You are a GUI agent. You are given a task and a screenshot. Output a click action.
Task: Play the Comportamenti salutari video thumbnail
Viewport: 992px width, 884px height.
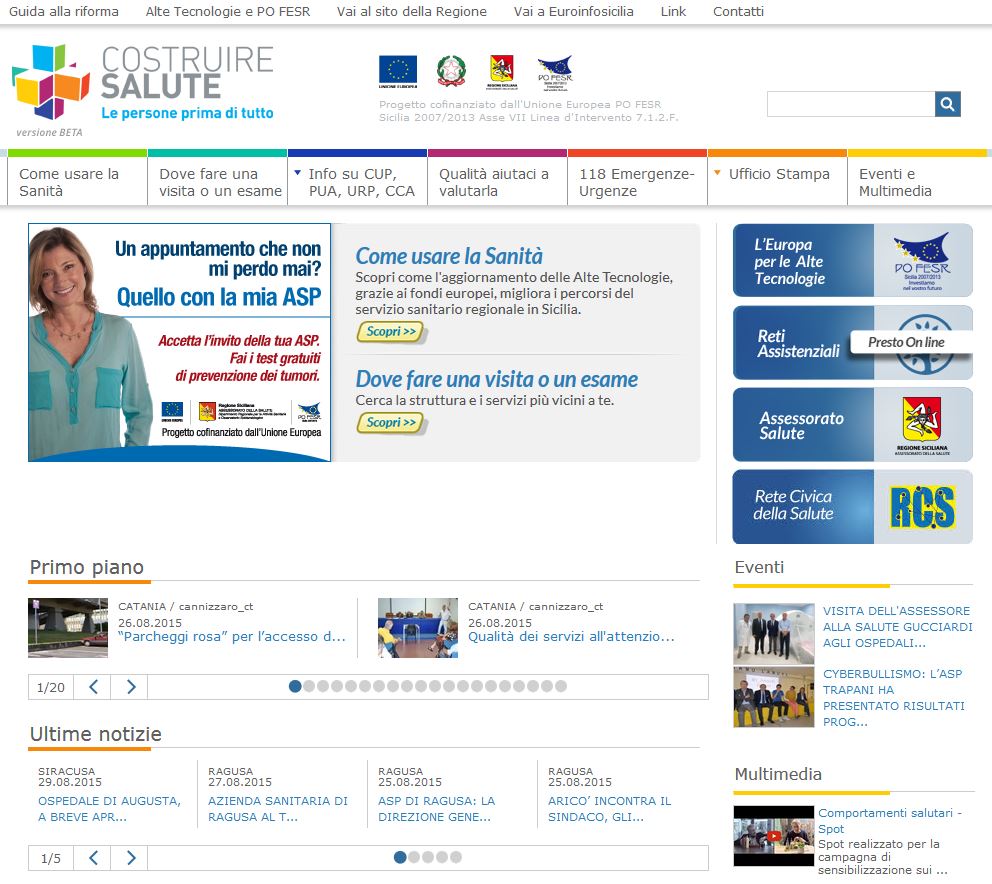click(773, 835)
